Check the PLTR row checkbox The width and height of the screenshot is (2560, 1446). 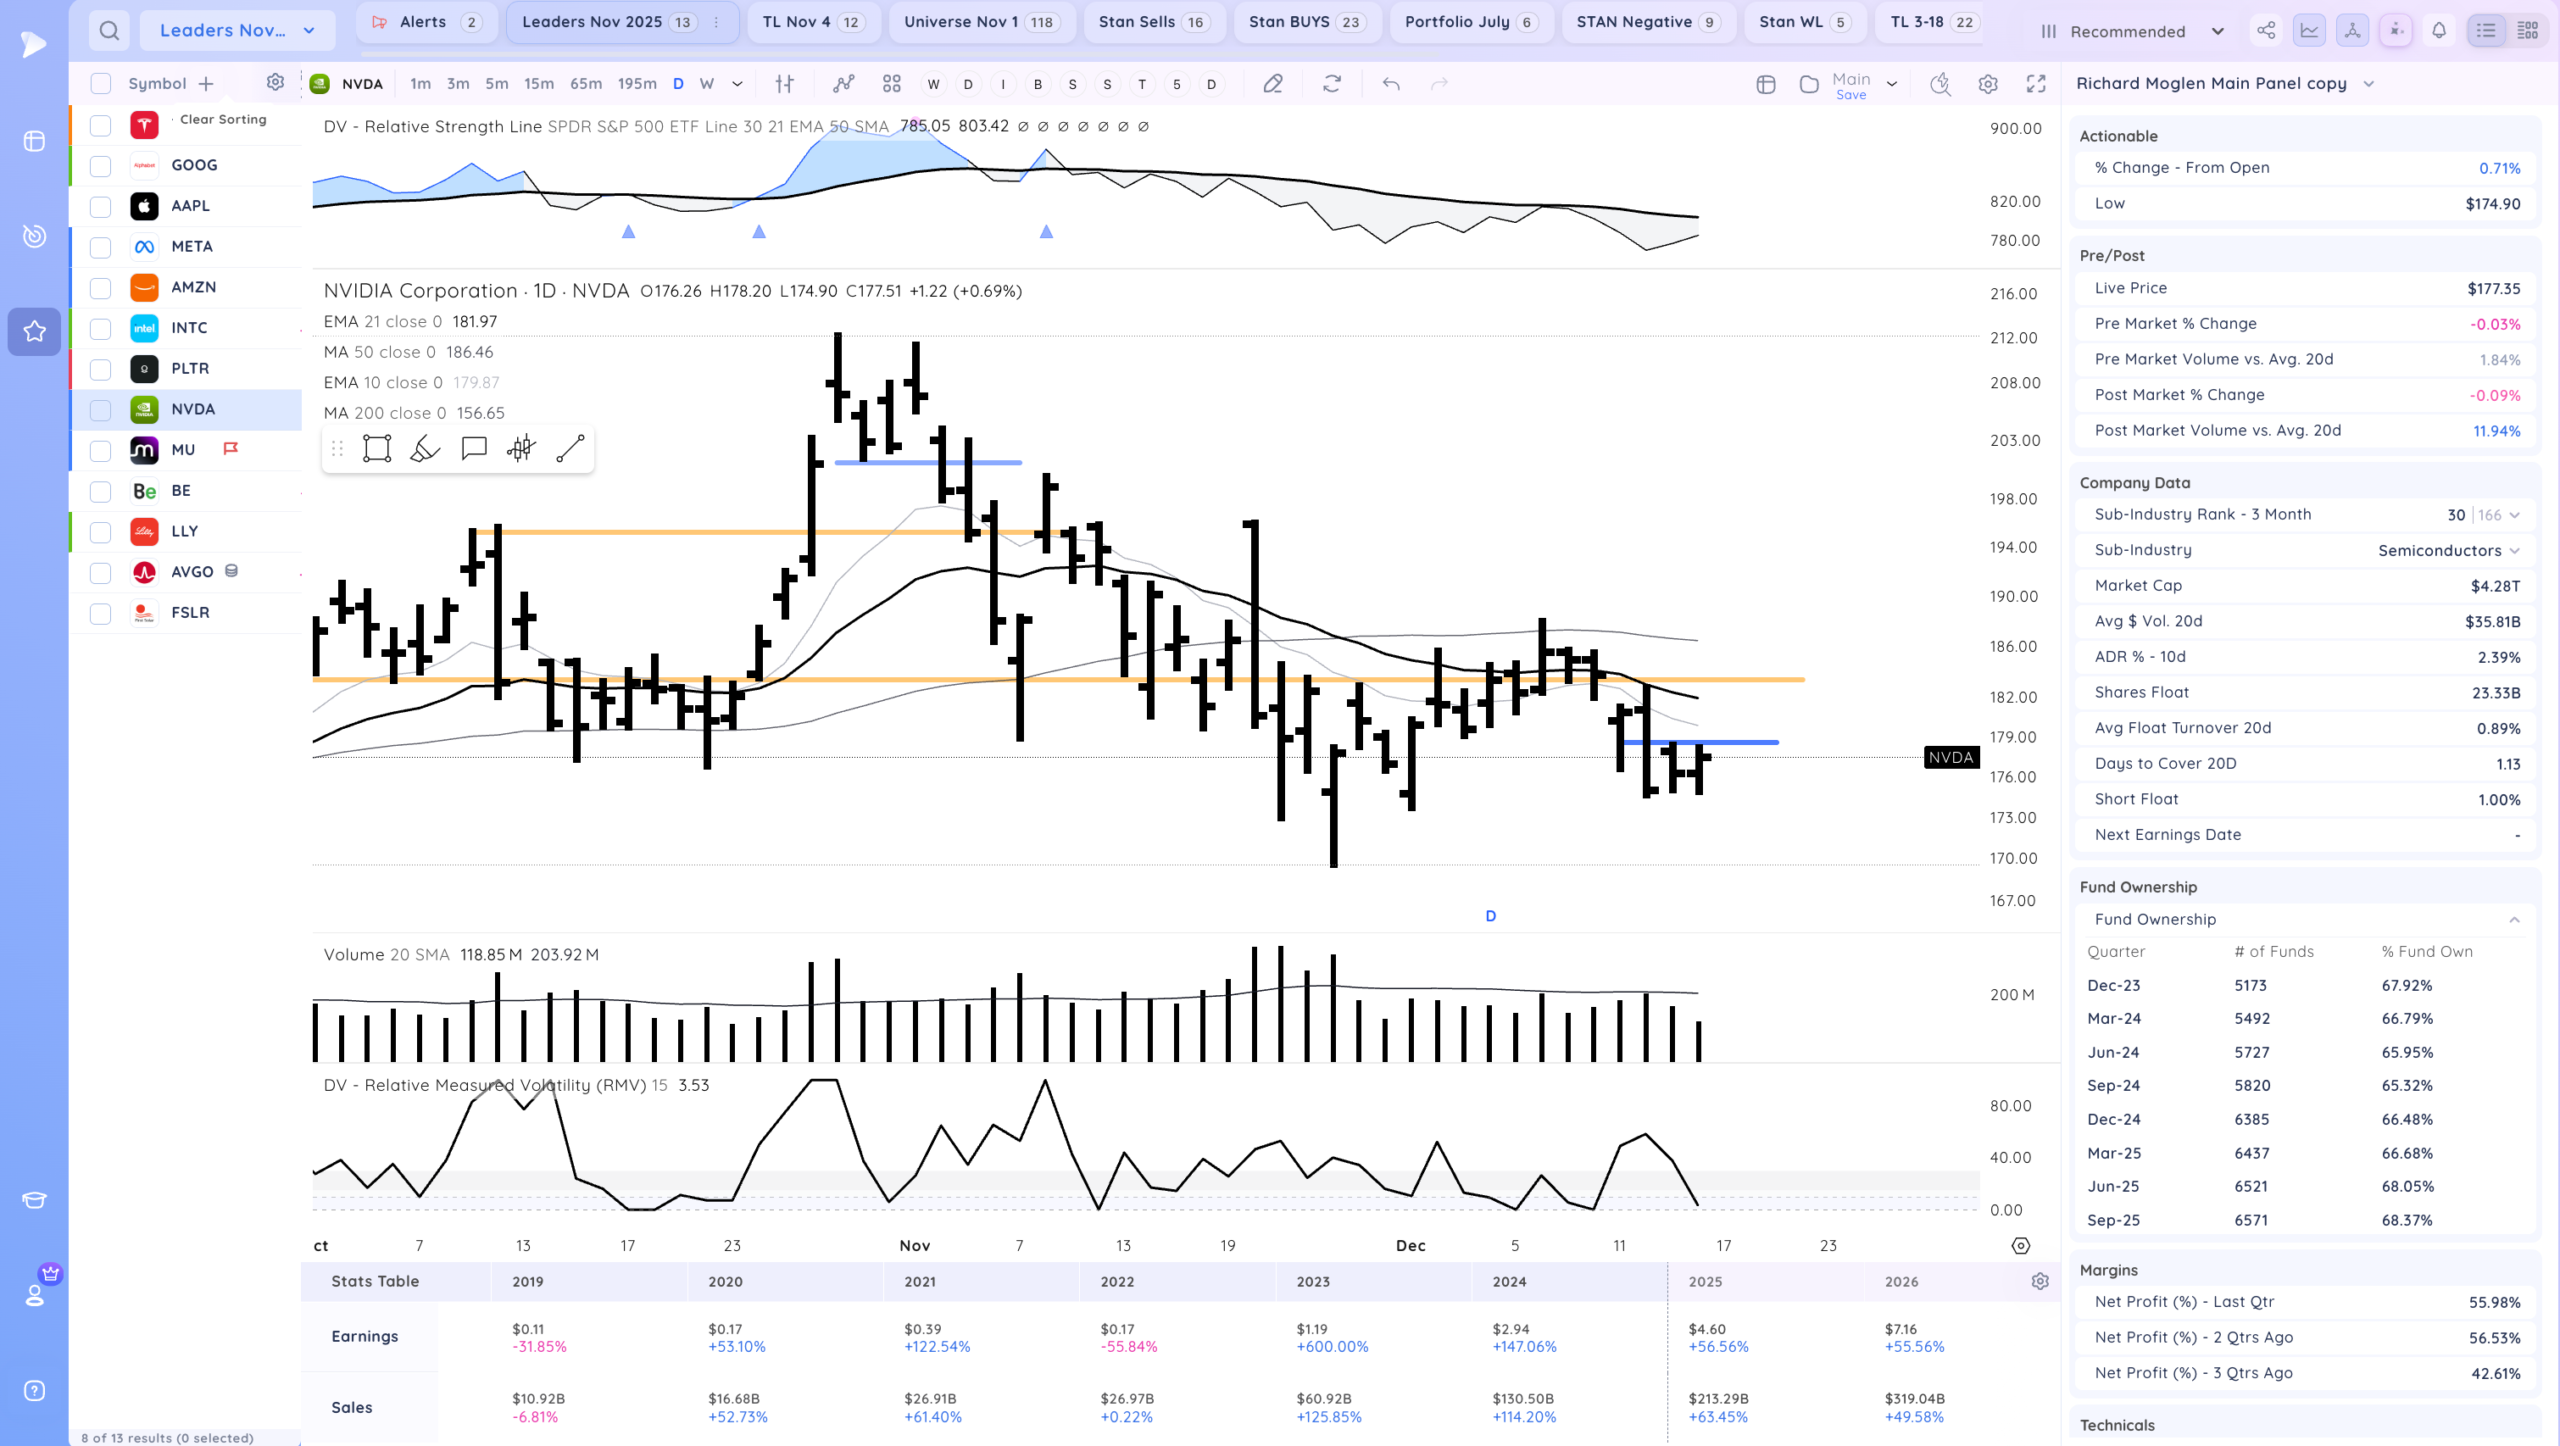click(x=100, y=369)
